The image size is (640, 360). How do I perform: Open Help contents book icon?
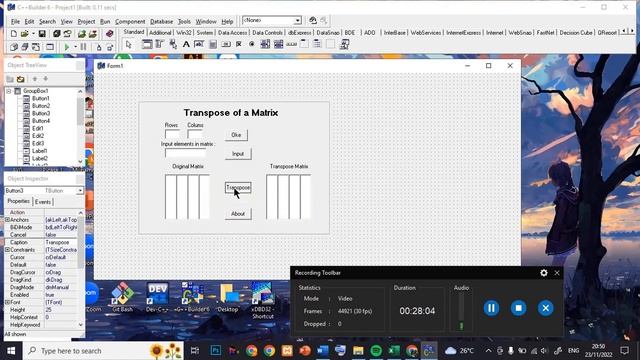(109, 33)
